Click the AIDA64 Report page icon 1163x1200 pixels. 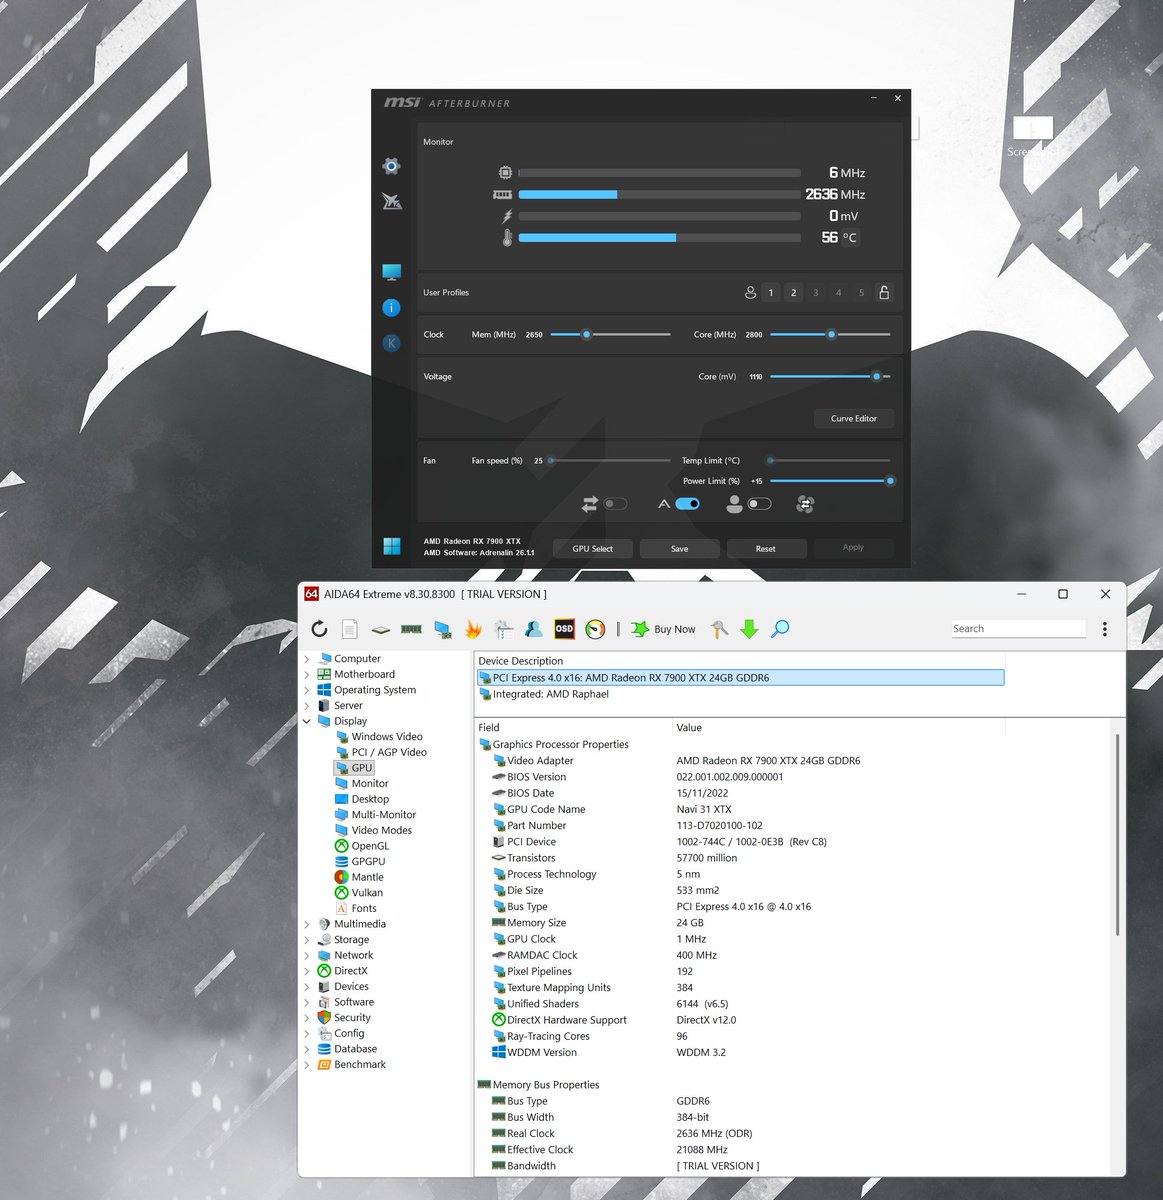(349, 629)
